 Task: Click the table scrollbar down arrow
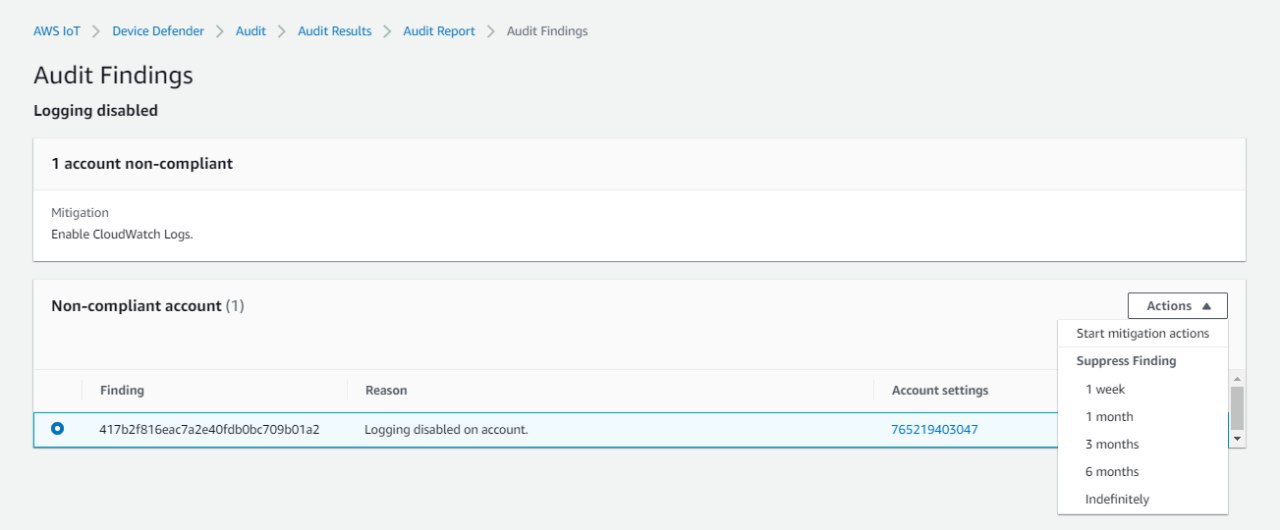[x=1238, y=438]
